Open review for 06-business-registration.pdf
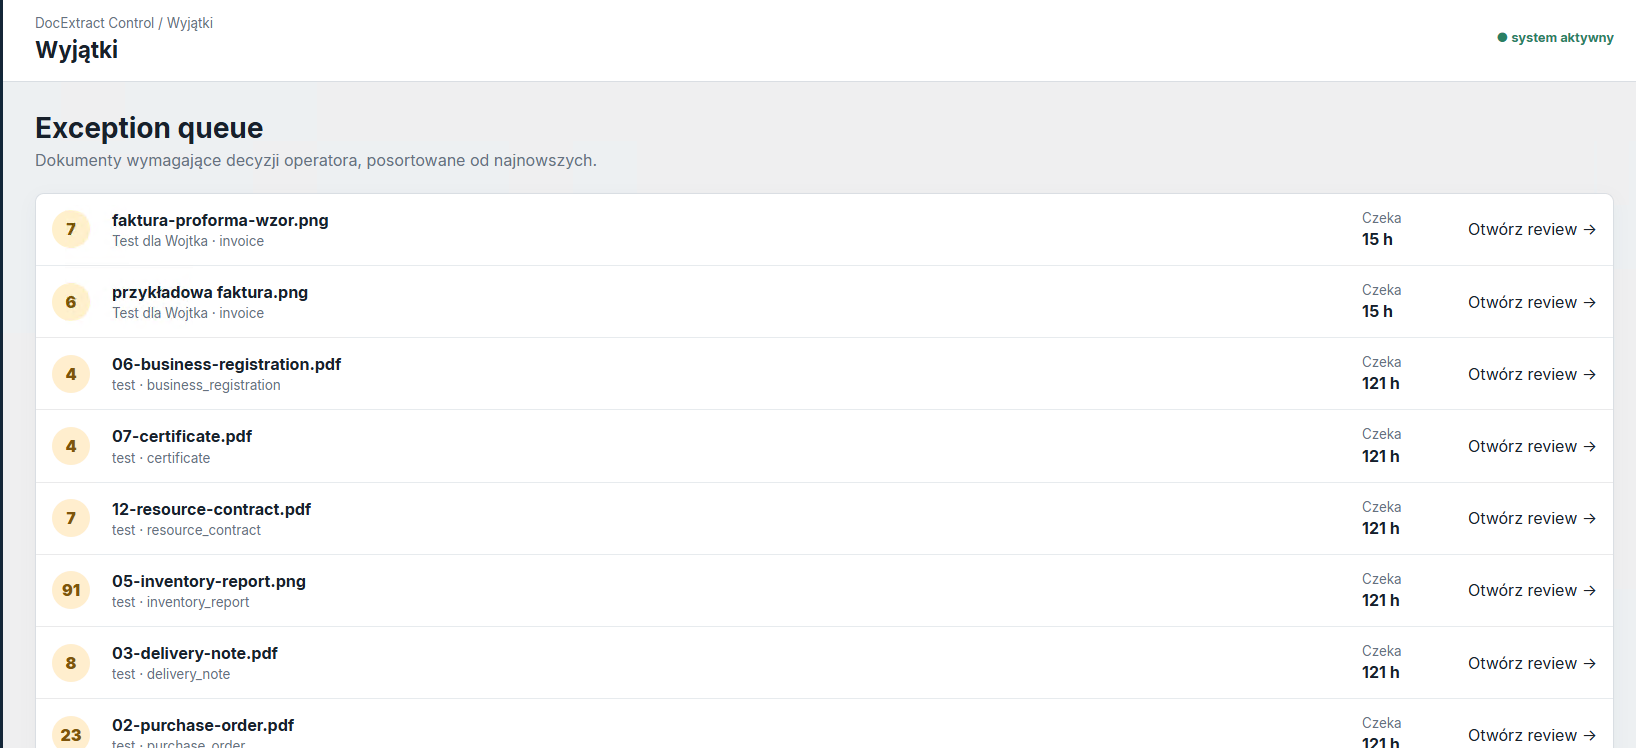Image resolution: width=1636 pixels, height=748 pixels. coord(1532,374)
